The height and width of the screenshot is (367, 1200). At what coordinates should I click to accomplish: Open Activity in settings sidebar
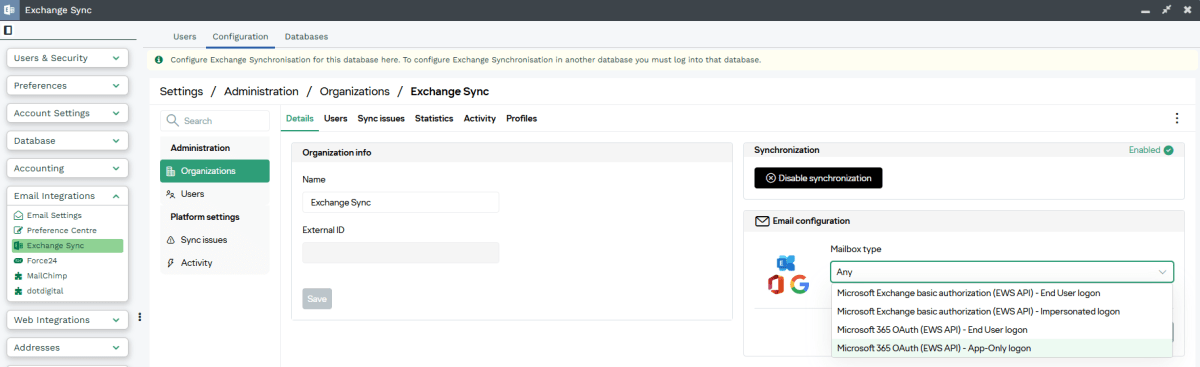click(196, 263)
